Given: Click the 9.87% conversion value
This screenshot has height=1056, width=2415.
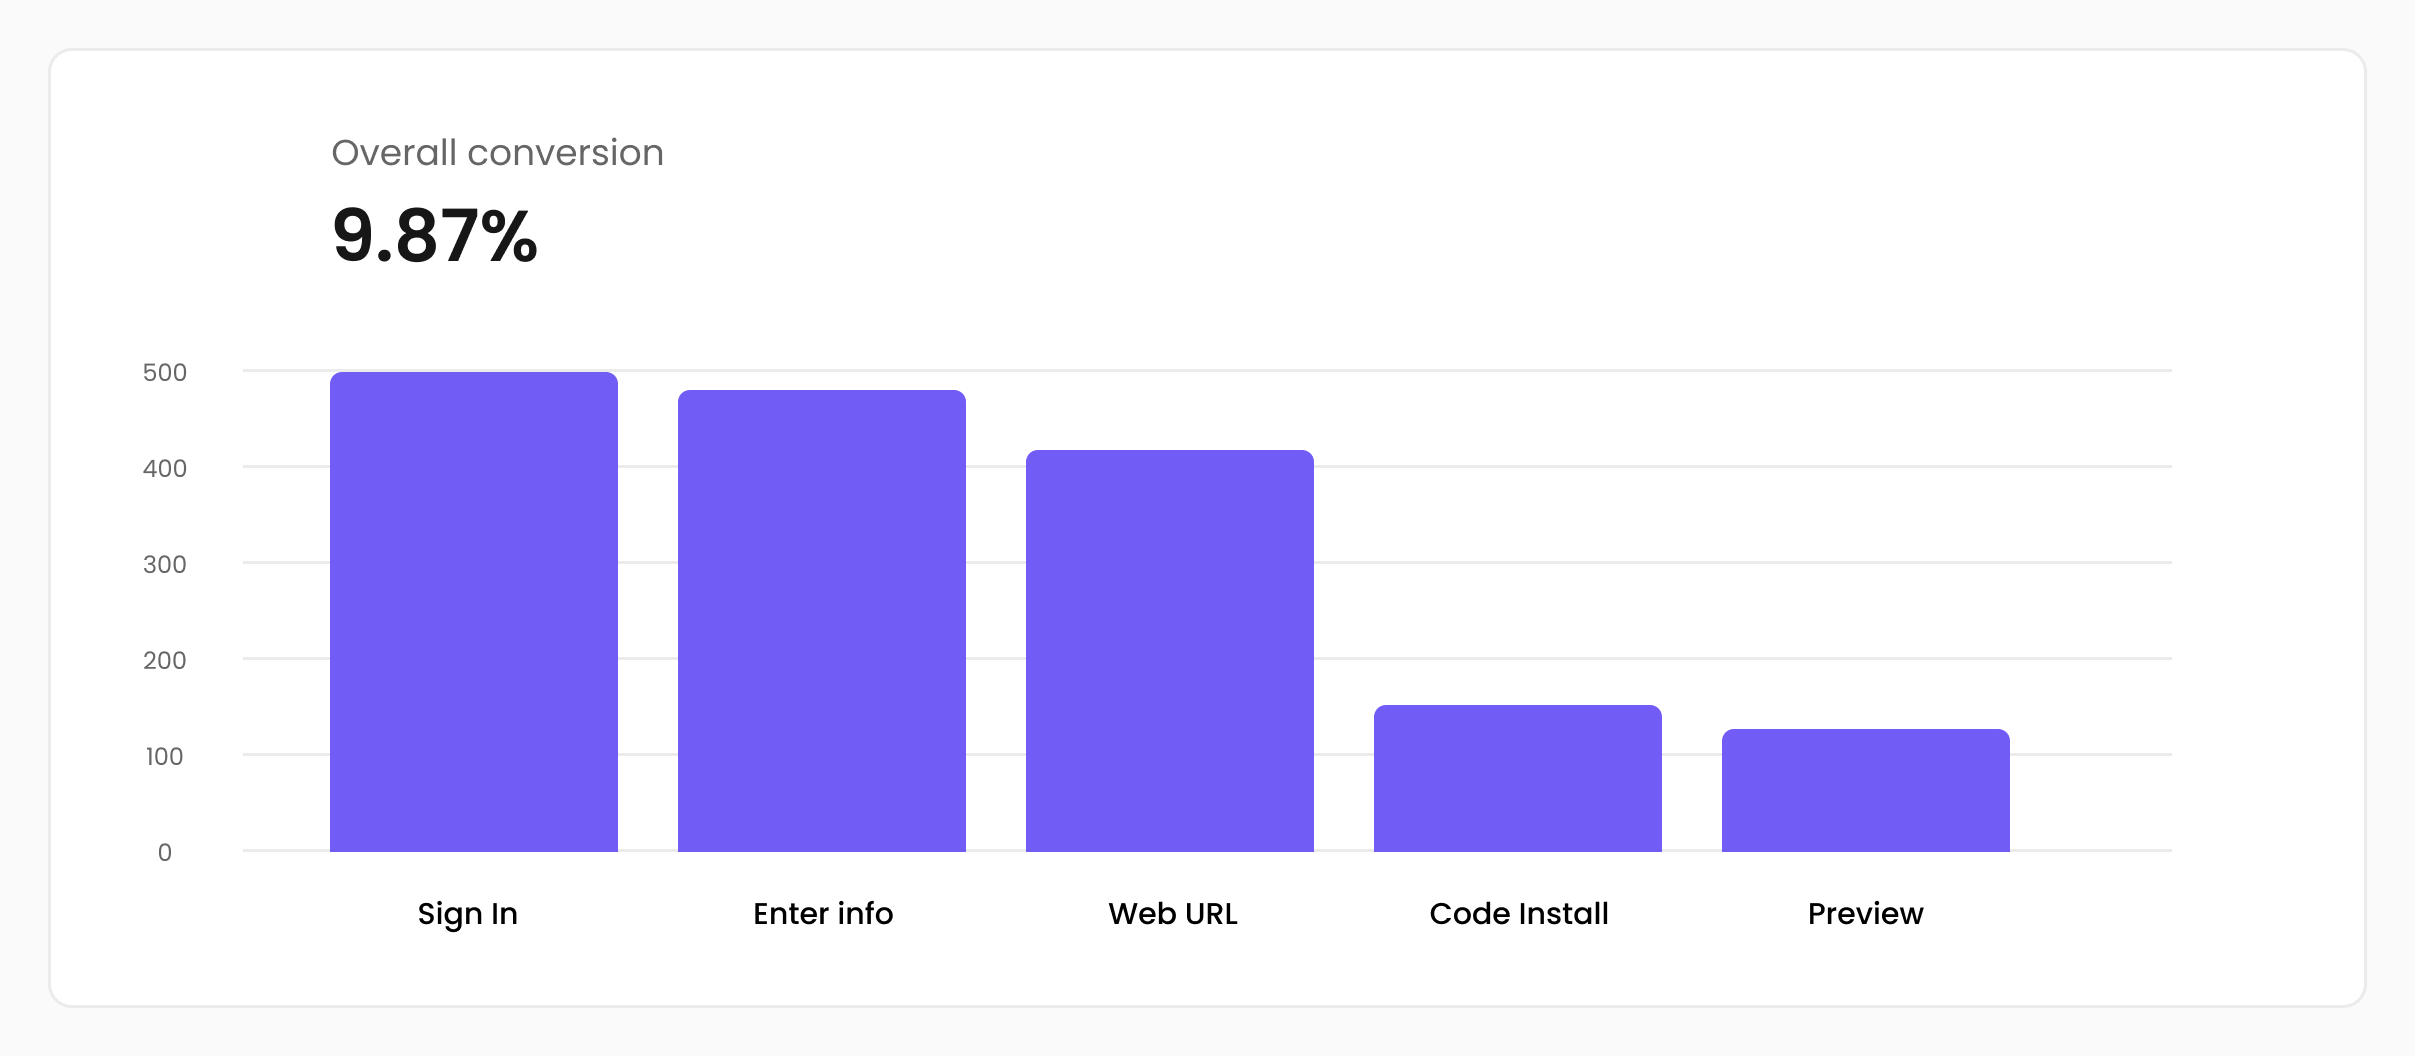Looking at the screenshot, I should click(x=434, y=237).
